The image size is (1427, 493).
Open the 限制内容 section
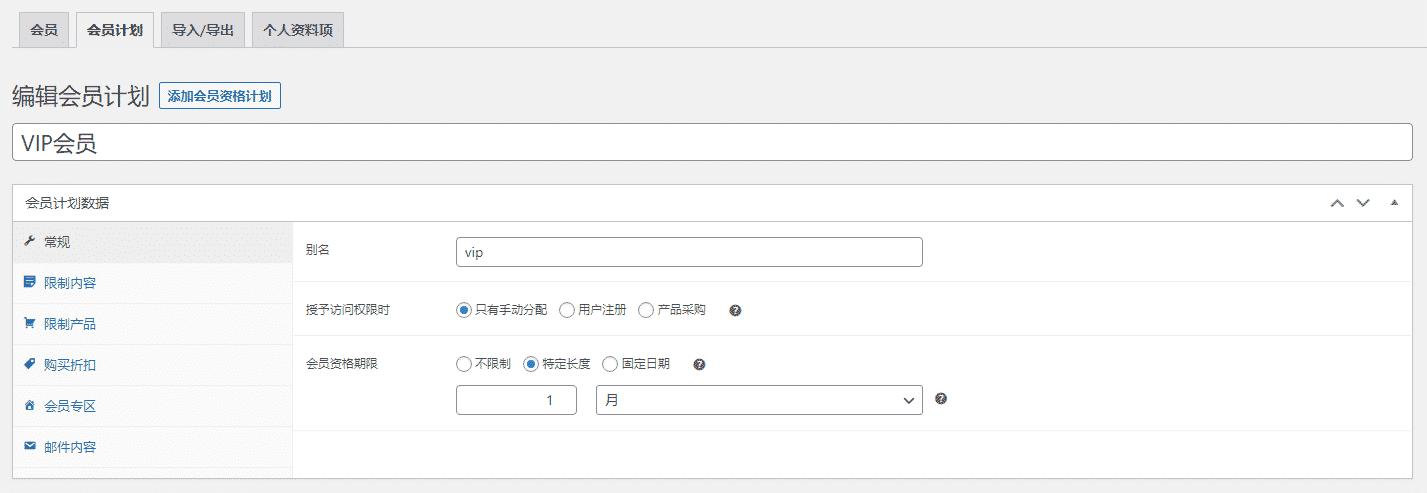click(152, 283)
